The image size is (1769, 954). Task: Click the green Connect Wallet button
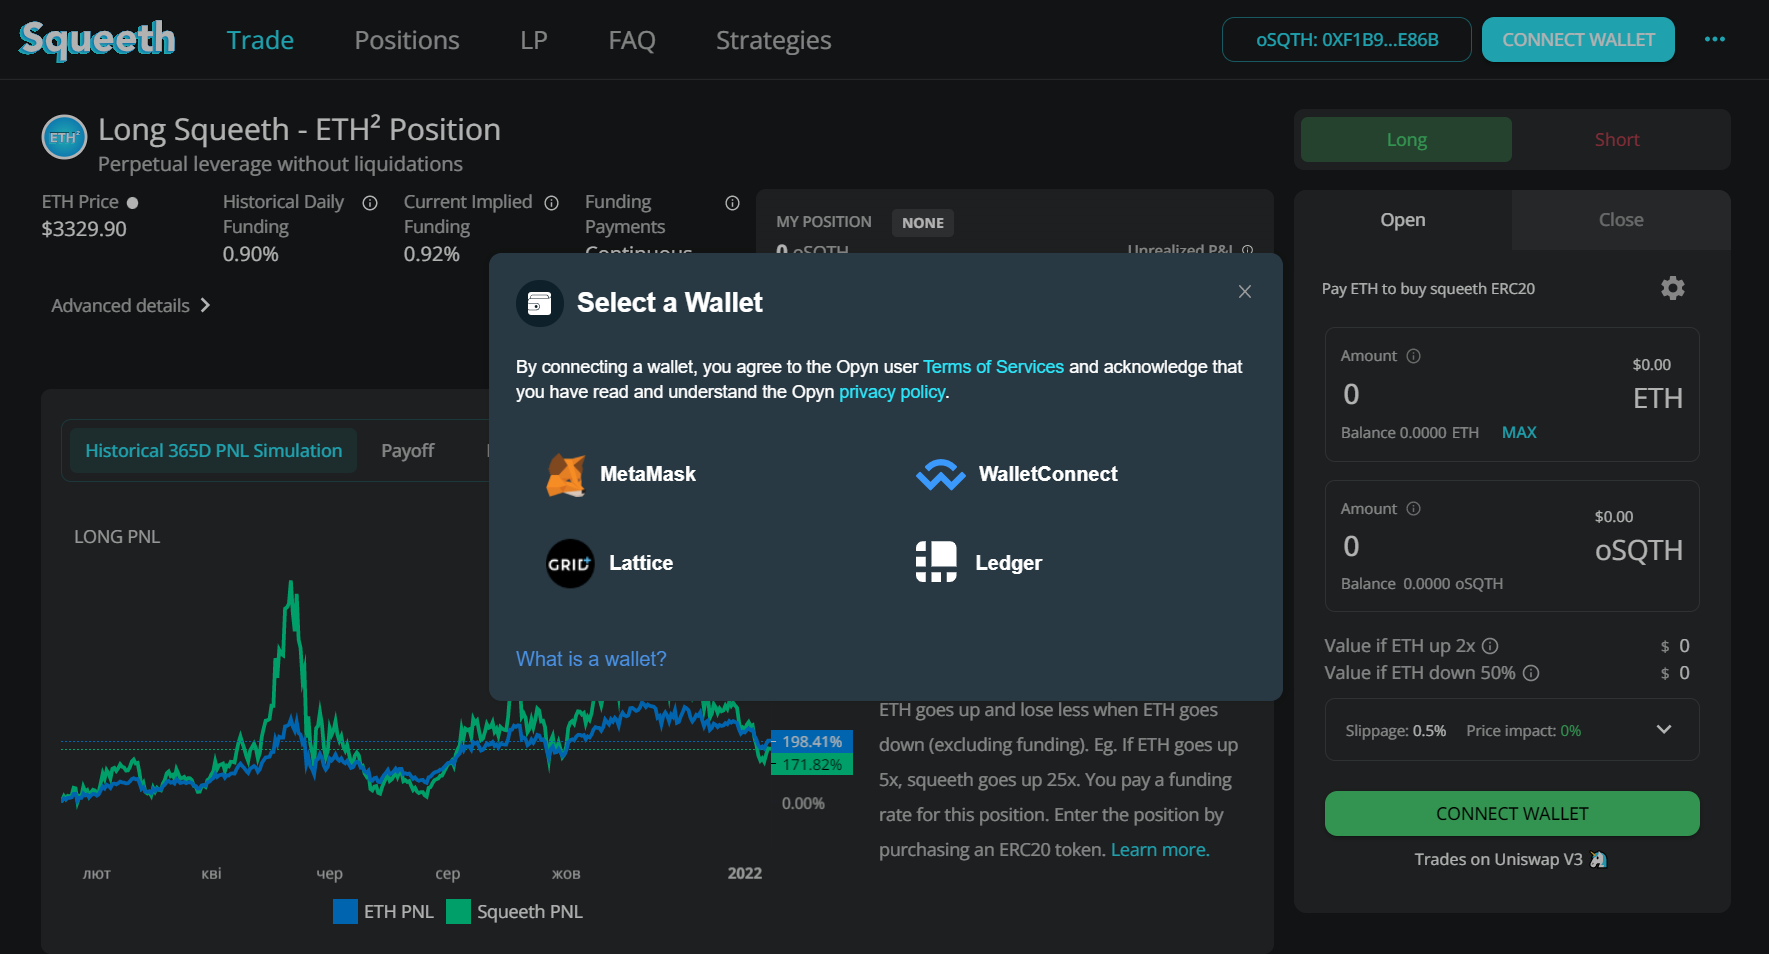pyautogui.click(x=1511, y=814)
